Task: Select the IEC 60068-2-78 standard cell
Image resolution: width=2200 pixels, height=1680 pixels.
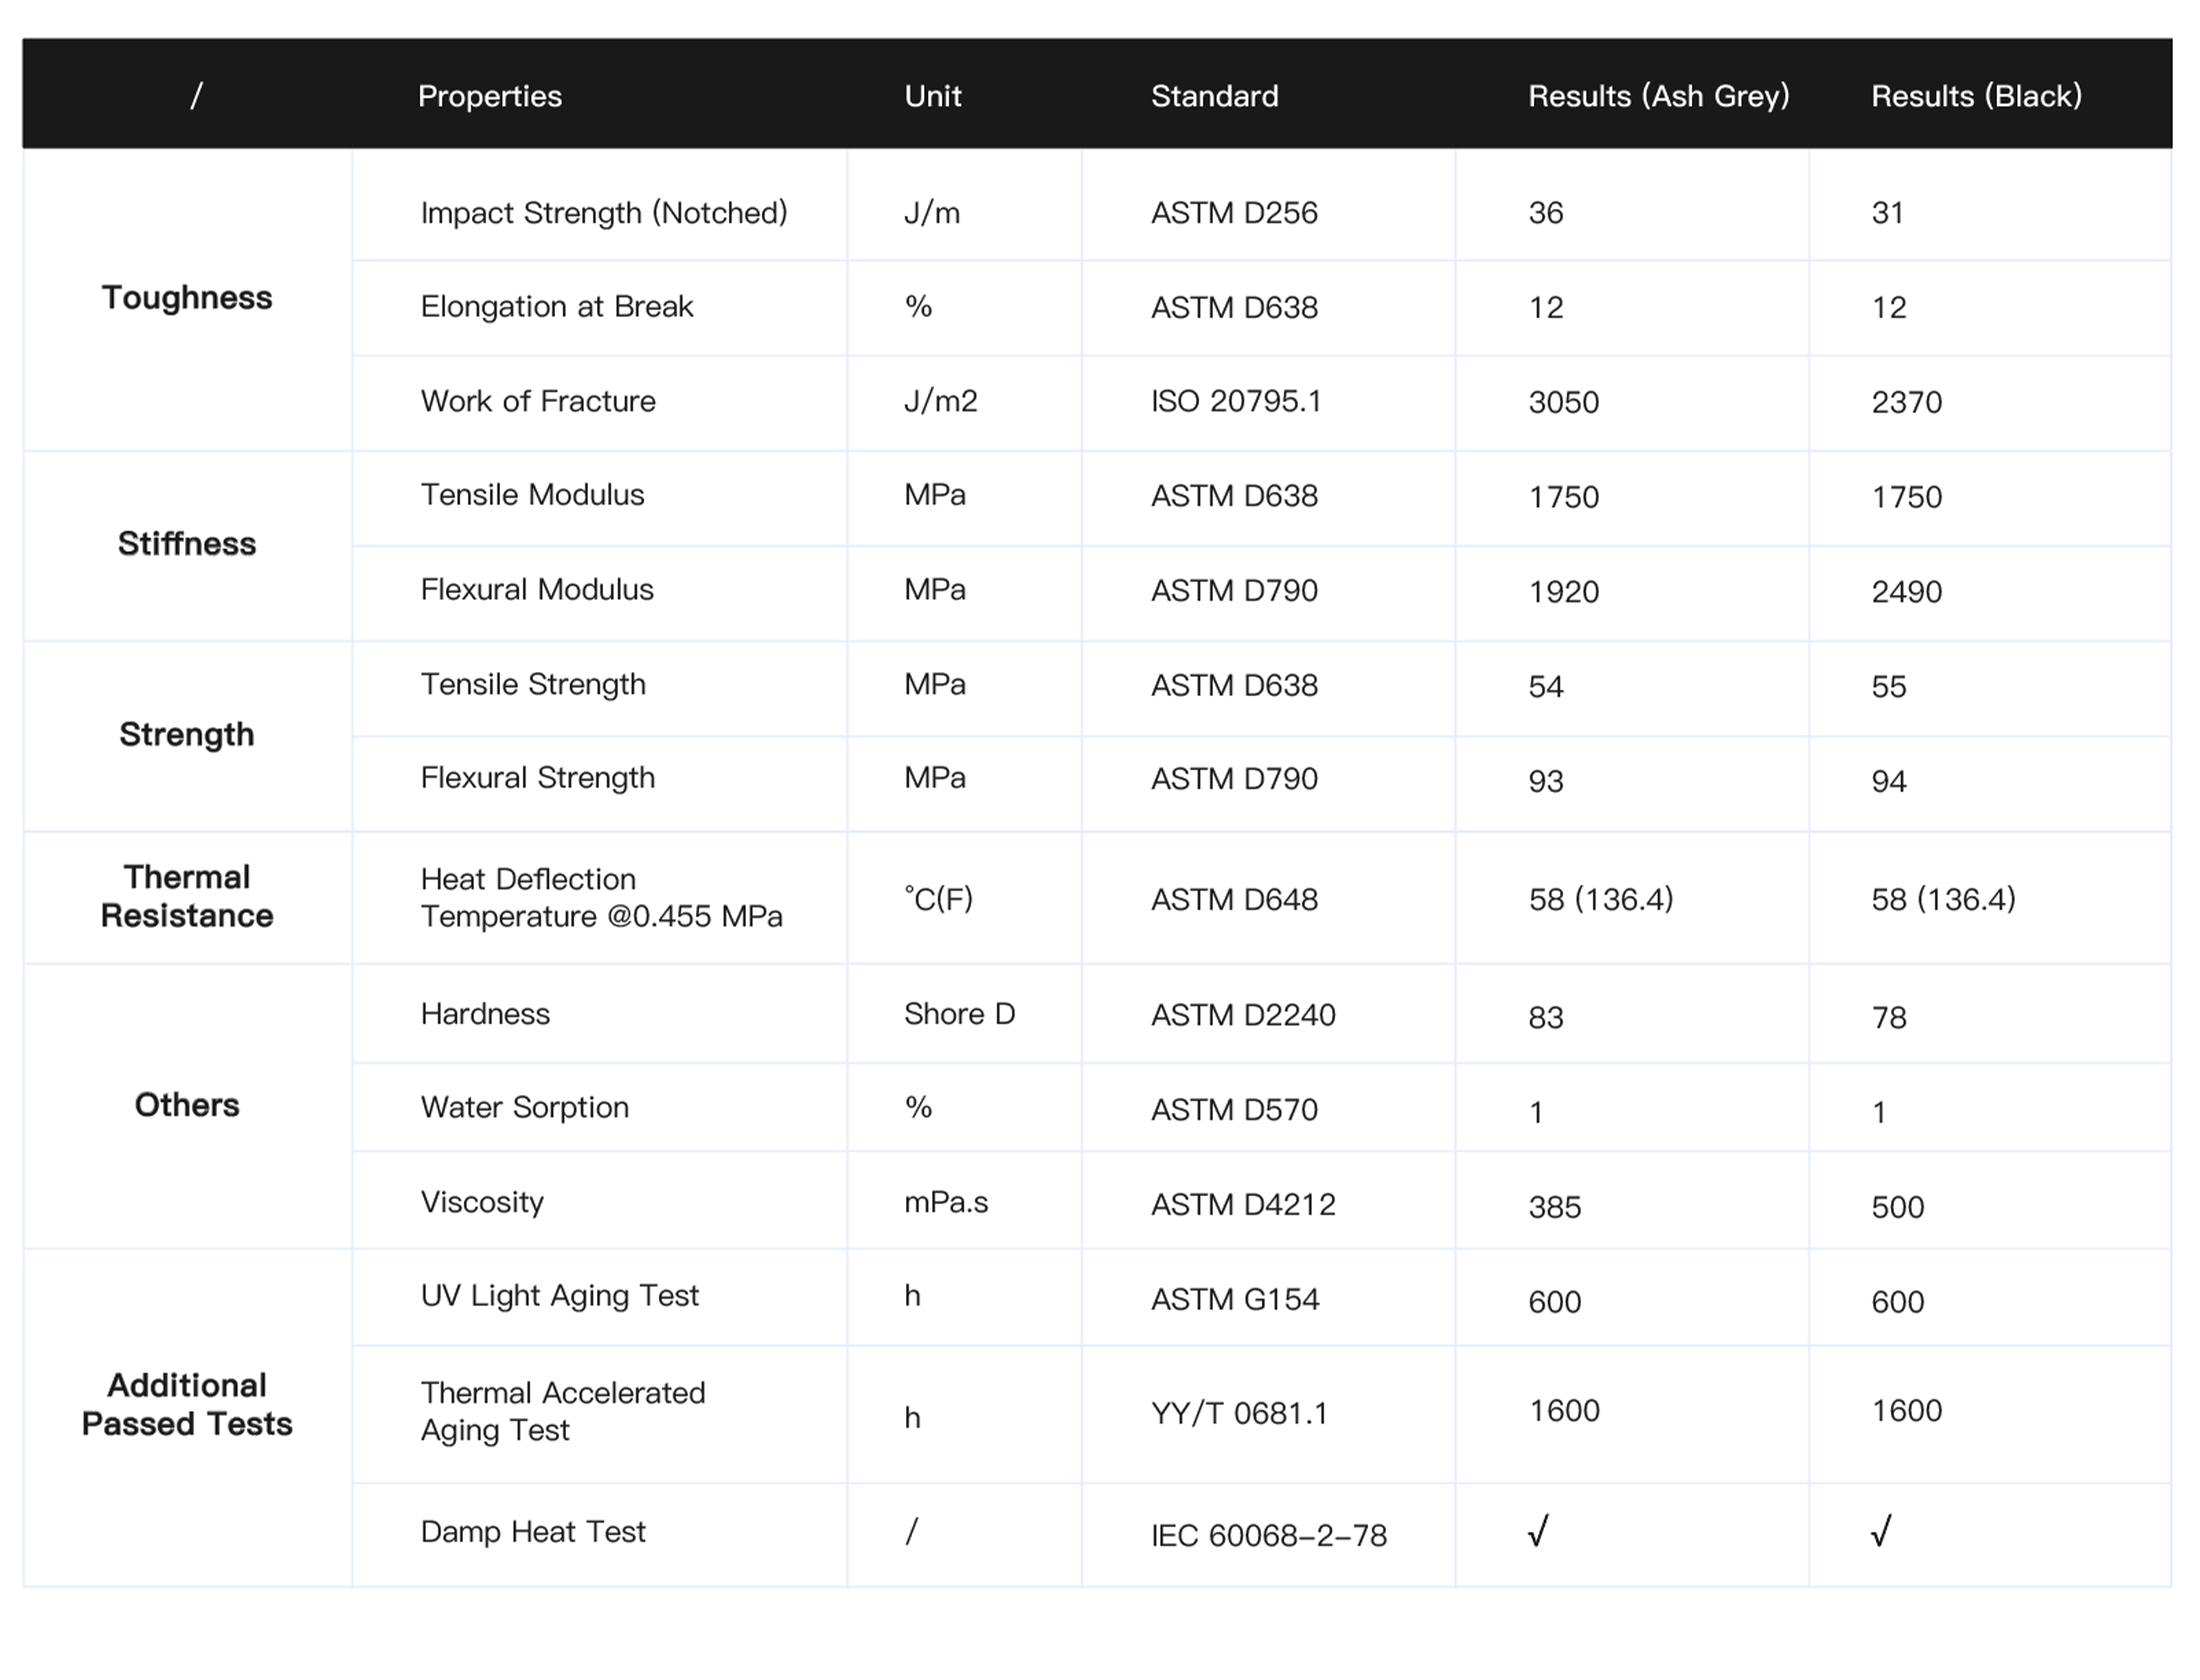Action: click(x=1269, y=1536)
